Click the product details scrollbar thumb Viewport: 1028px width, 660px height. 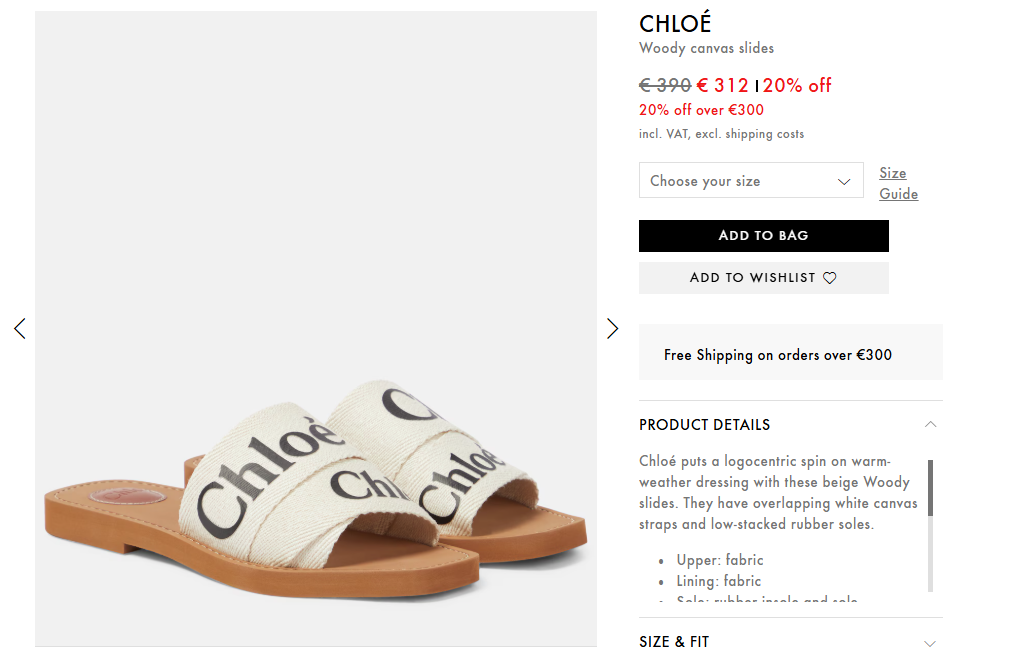931,487
